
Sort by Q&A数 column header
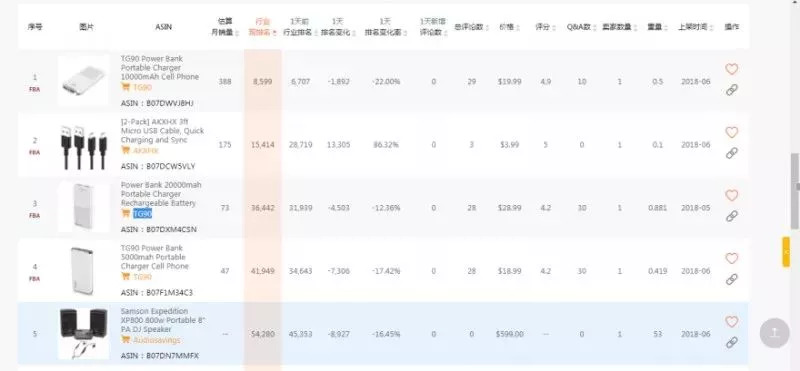tap(581, 27)
